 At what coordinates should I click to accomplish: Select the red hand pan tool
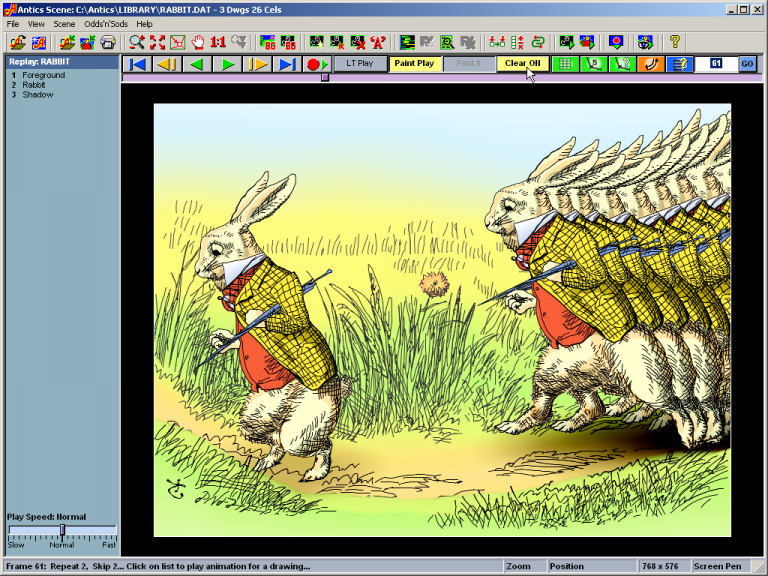coord(198,43)
